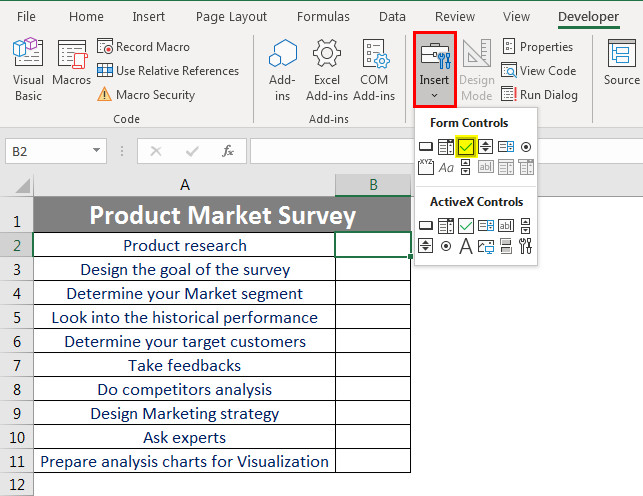Open the XML Source pane
Screen dimensions: 643x496
[x=622, y=62]
